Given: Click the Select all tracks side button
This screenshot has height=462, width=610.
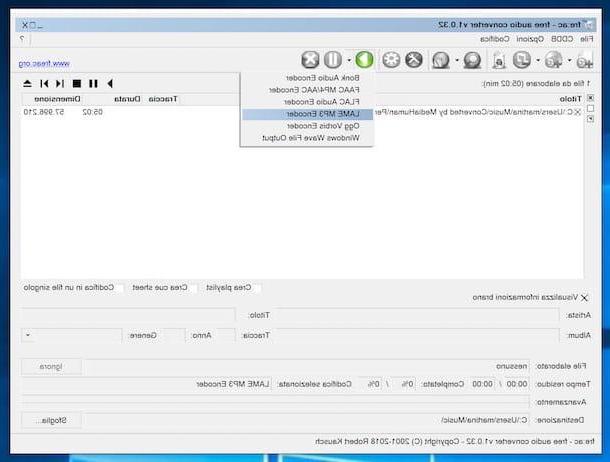Looking at the screenshot, I should pos(591,98).
